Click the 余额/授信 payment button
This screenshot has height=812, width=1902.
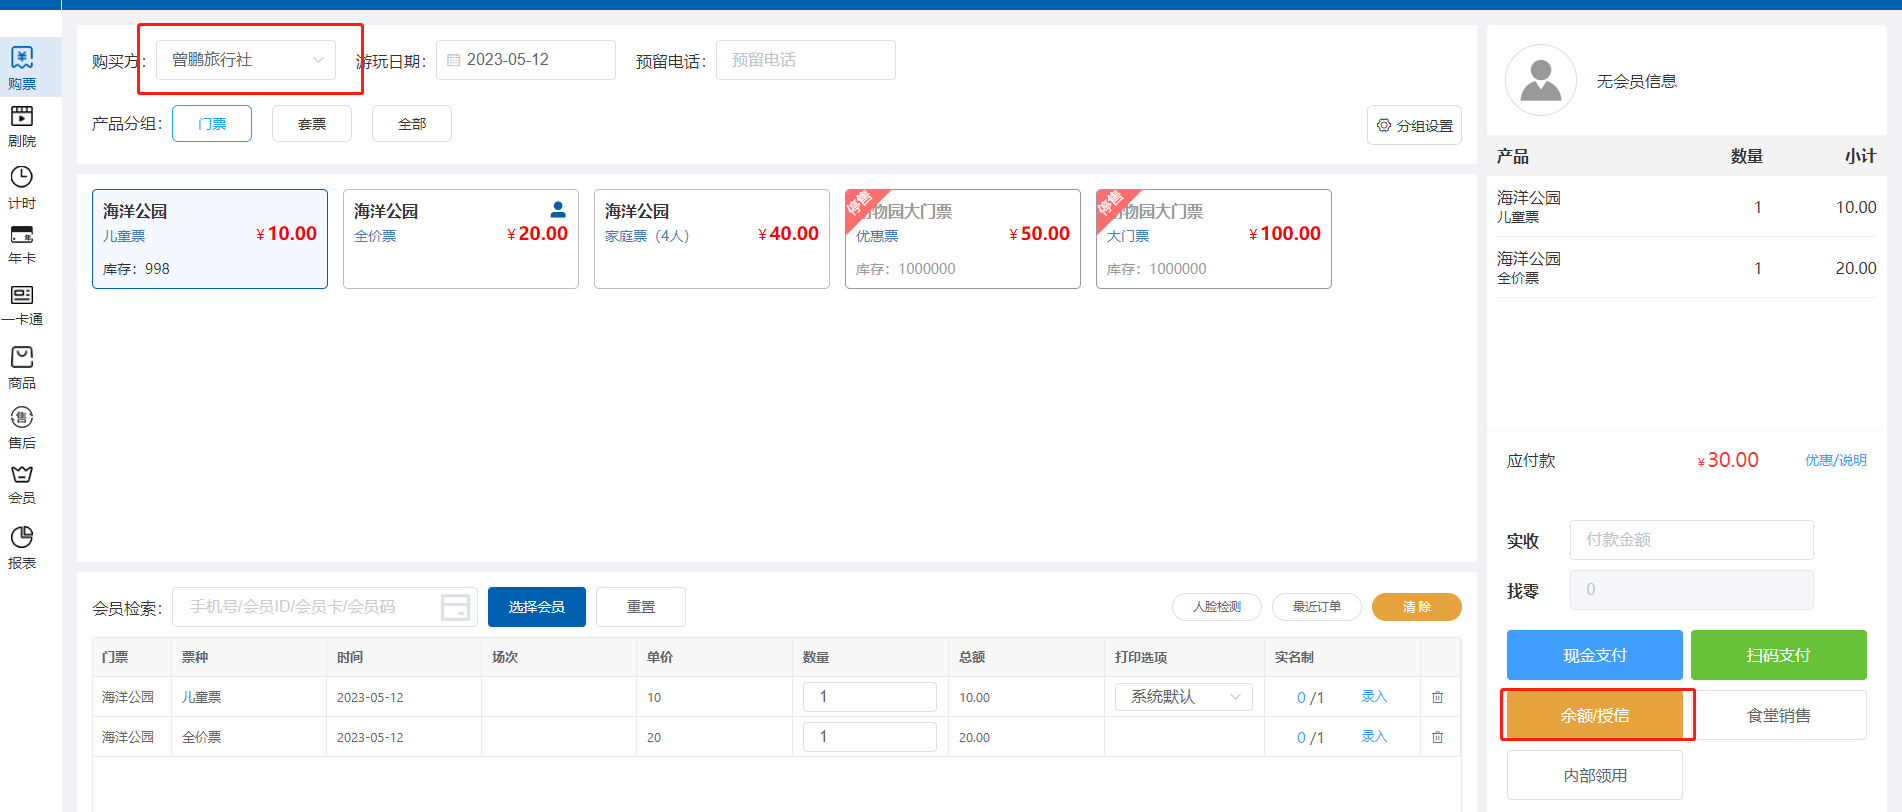[1594, 715]
